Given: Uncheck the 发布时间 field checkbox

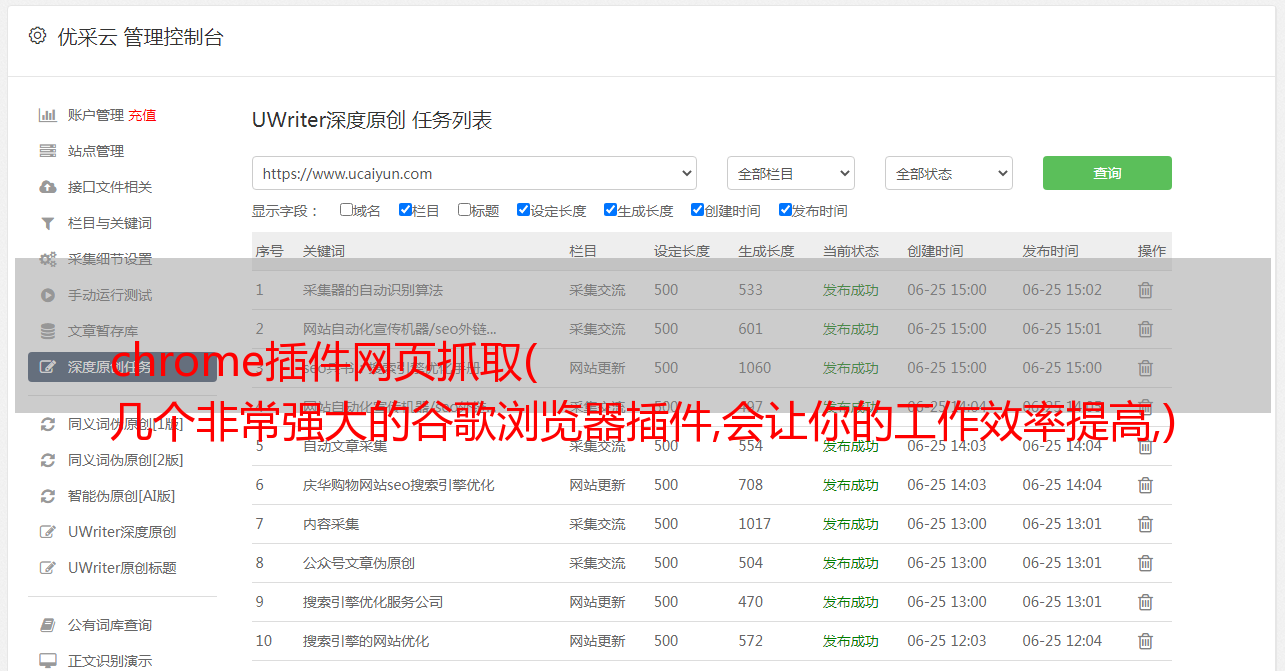Looking at the screenshot, I should coord(785,210).
